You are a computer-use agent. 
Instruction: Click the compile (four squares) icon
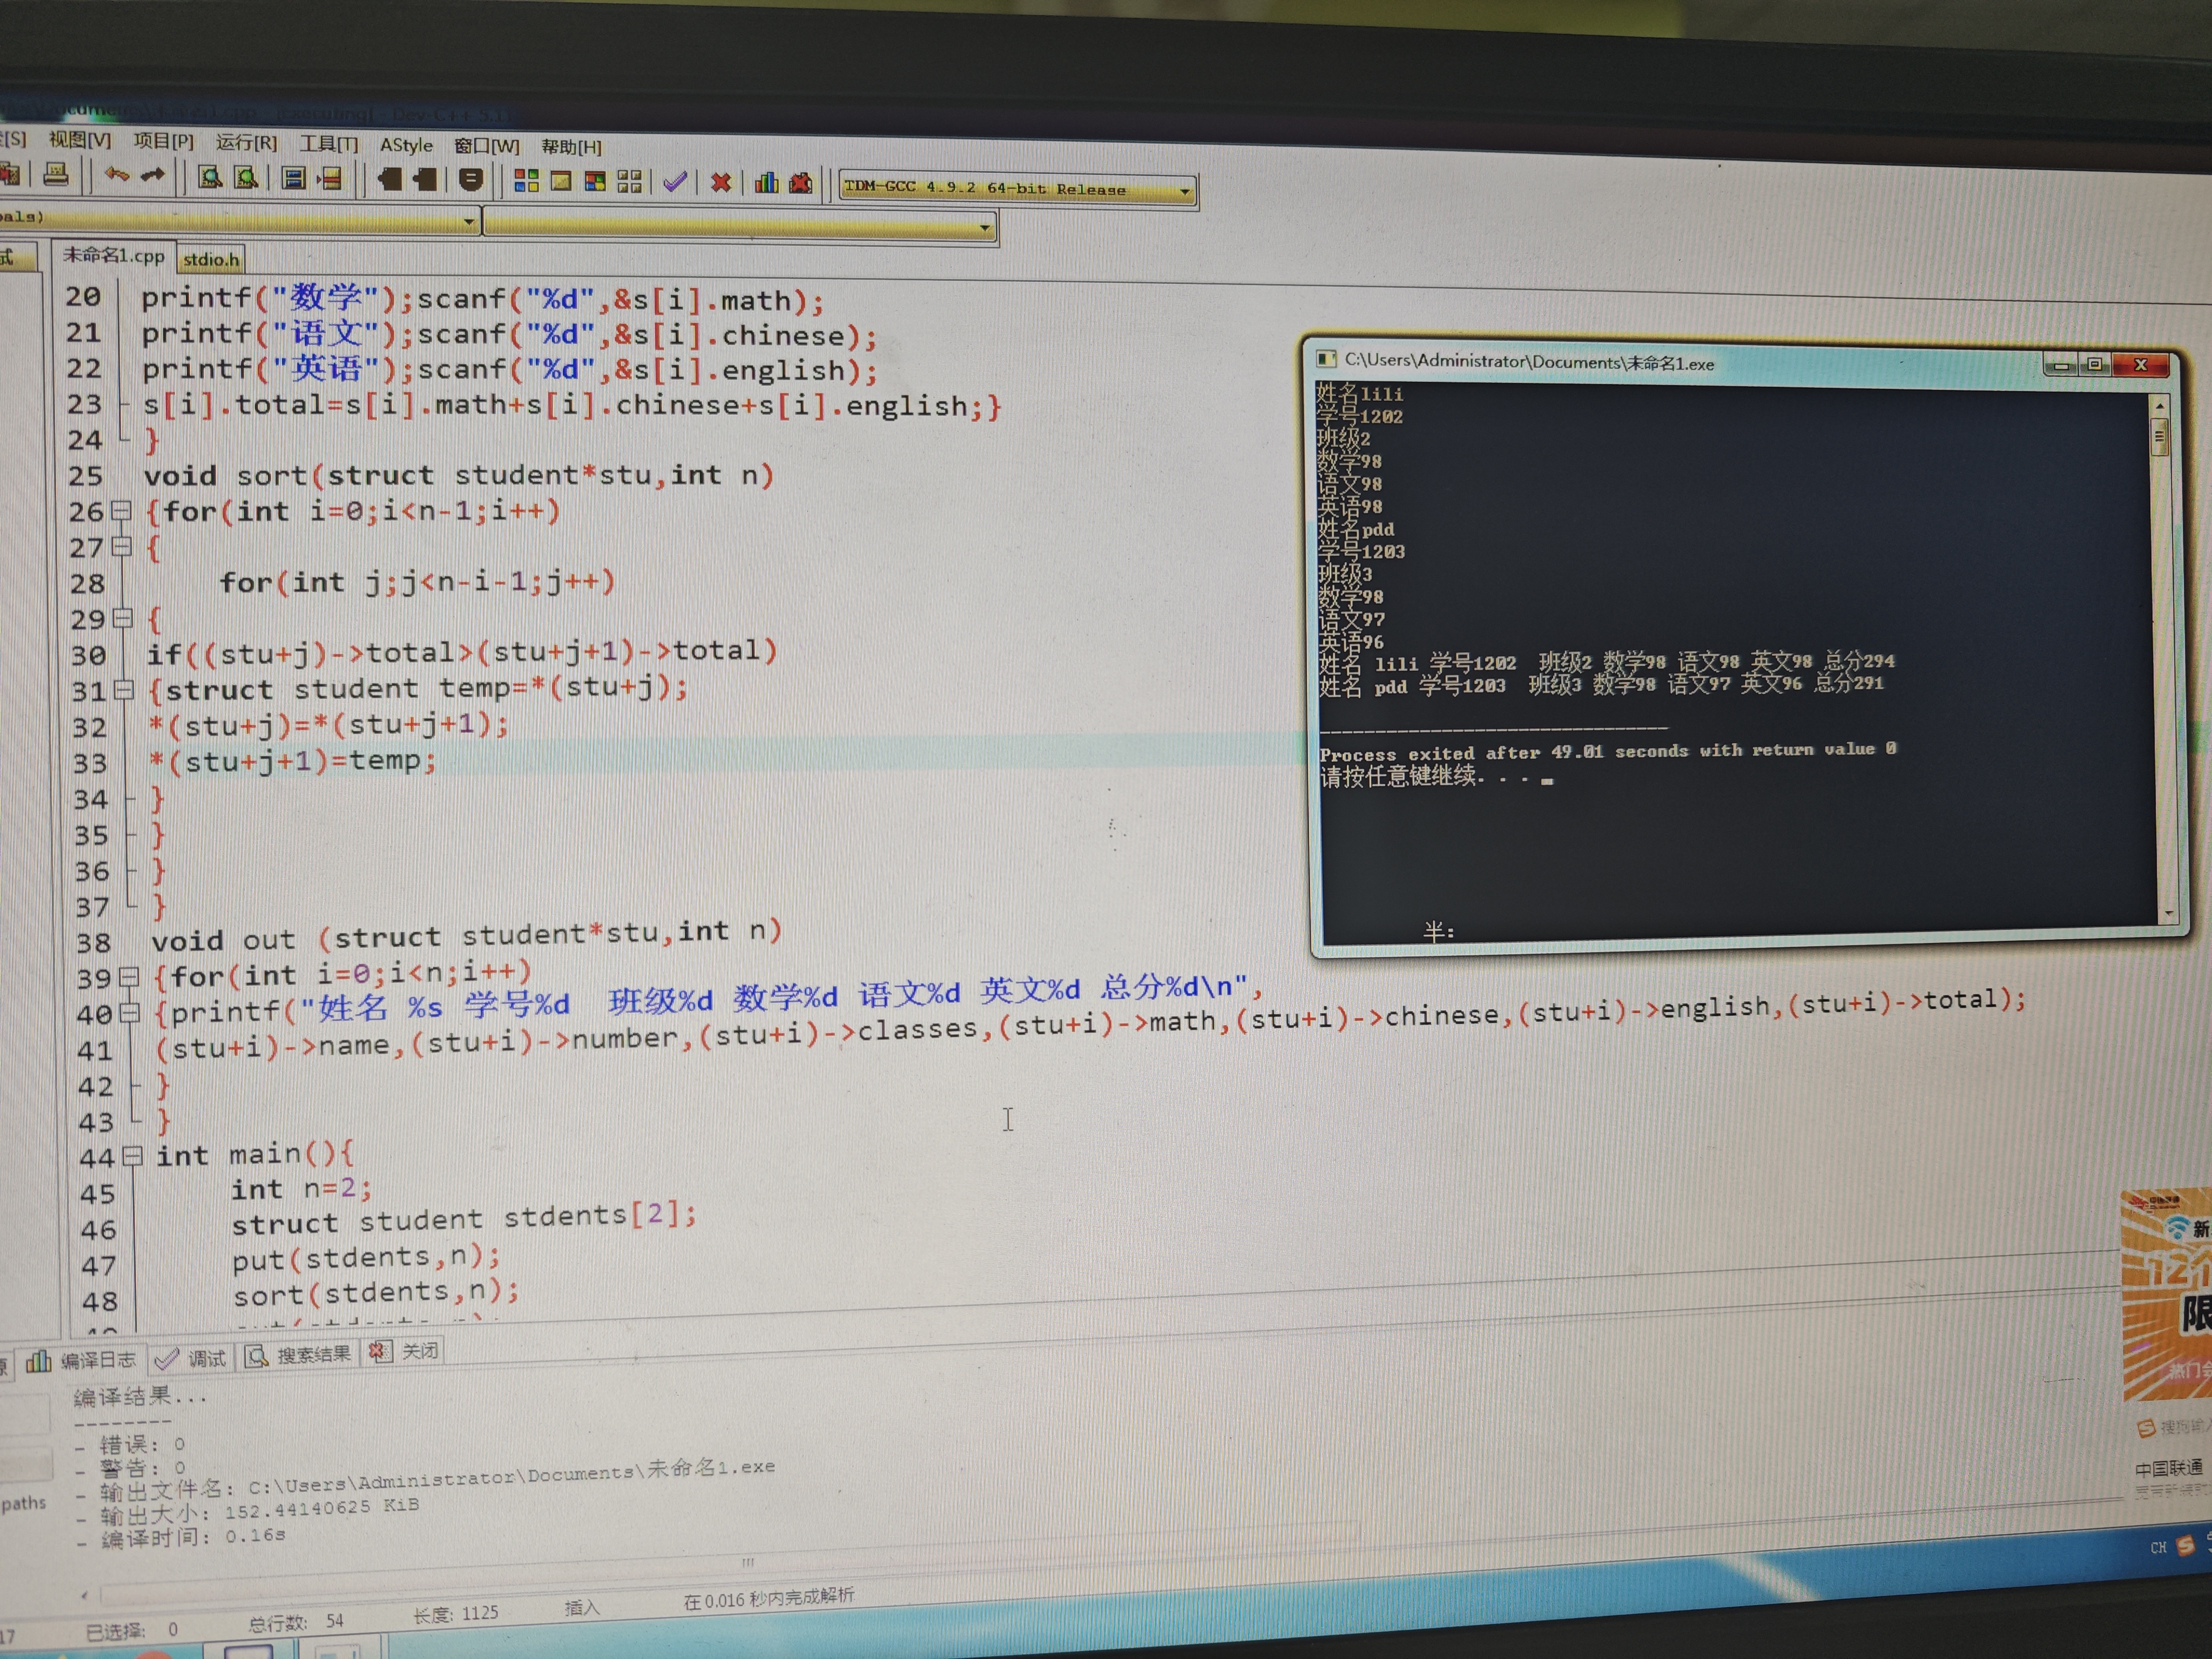click(x=526, y=181)
